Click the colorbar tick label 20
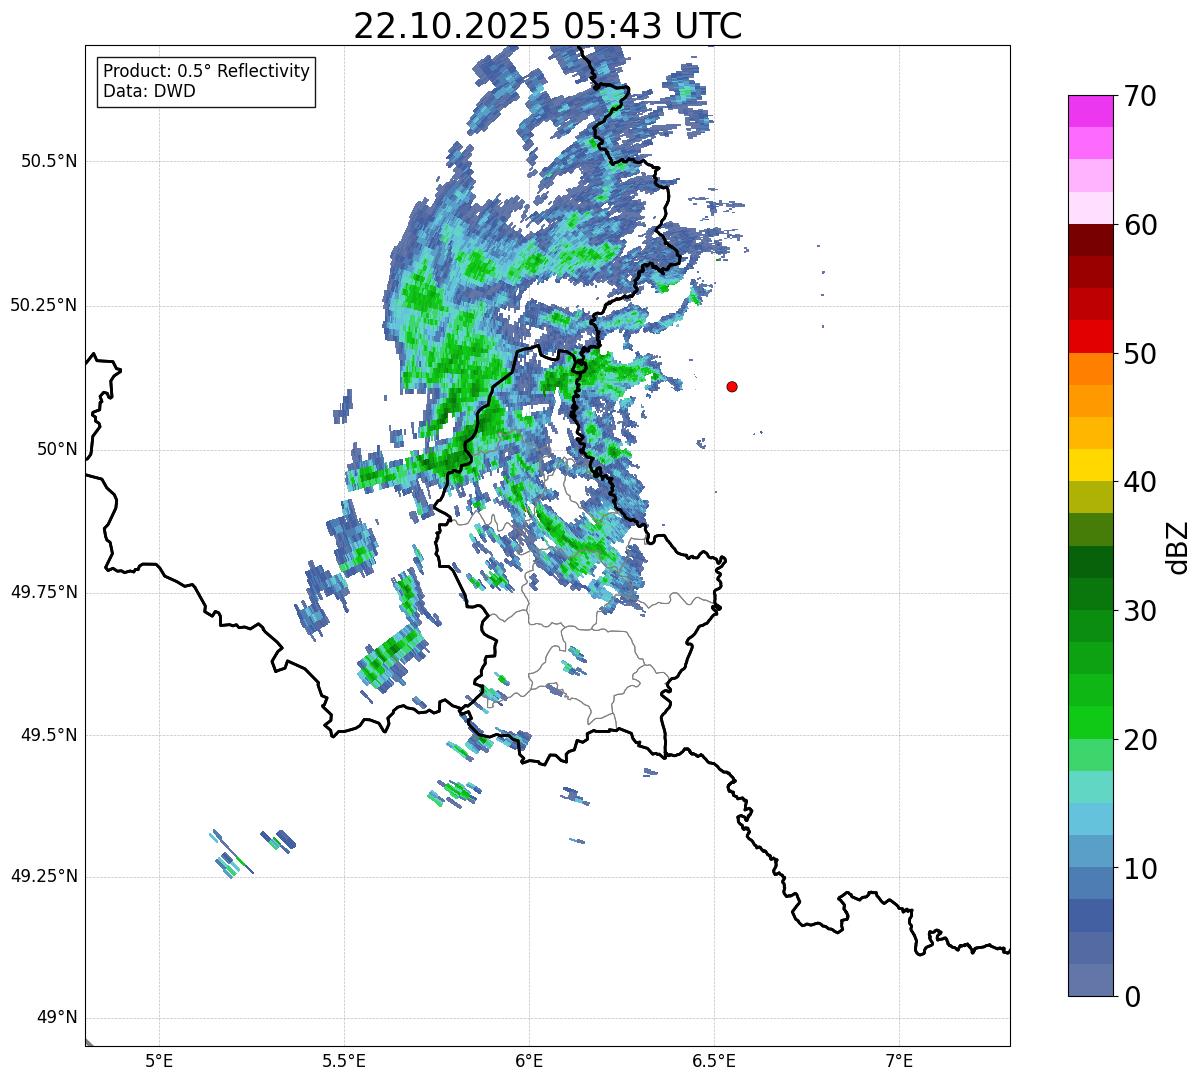Screen dimensions: 1202x1081 [1140, 740]
